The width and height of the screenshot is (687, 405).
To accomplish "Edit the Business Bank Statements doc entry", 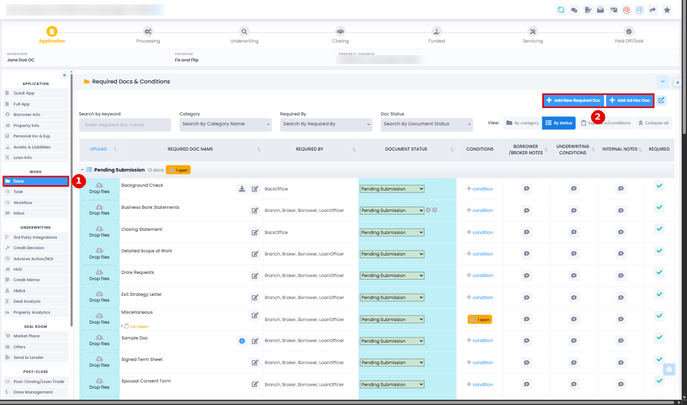I will point(255,210).
